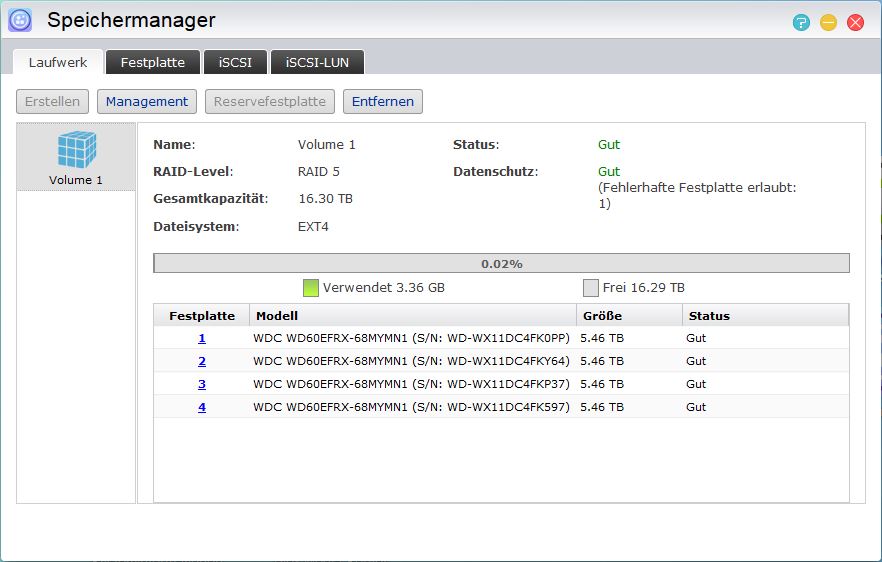Image resolution: width=882 pixels, height=562 pixels.
Task: Click the gray Frei color swatch
Action: (591, 287)
